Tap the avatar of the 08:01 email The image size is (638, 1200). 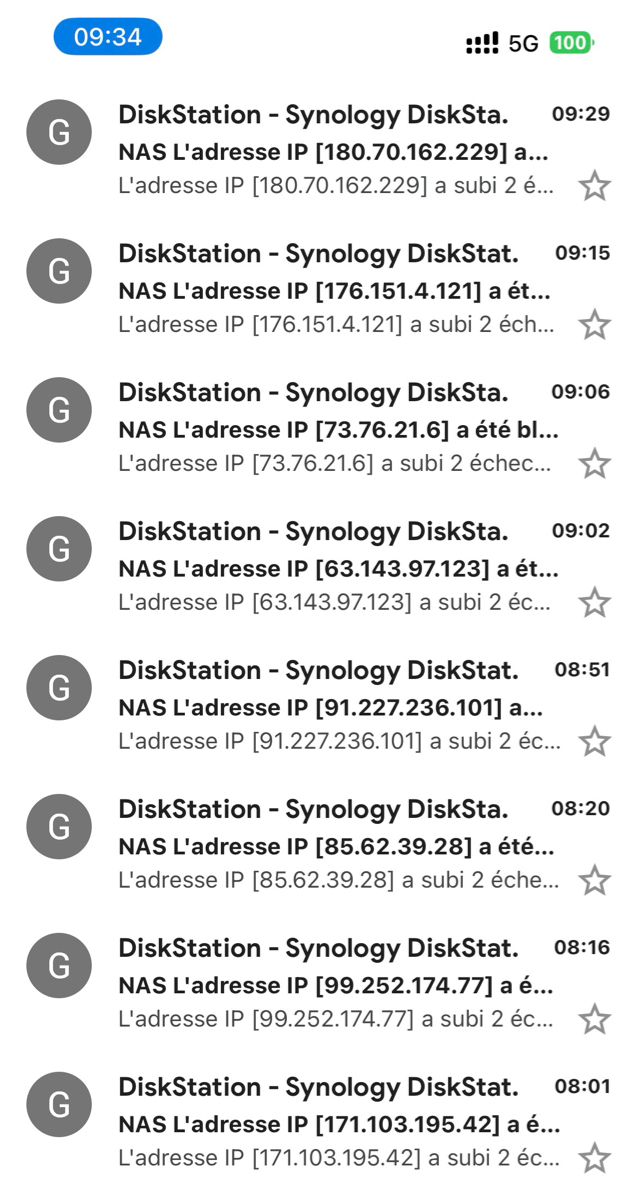(x=59, y=1105)
